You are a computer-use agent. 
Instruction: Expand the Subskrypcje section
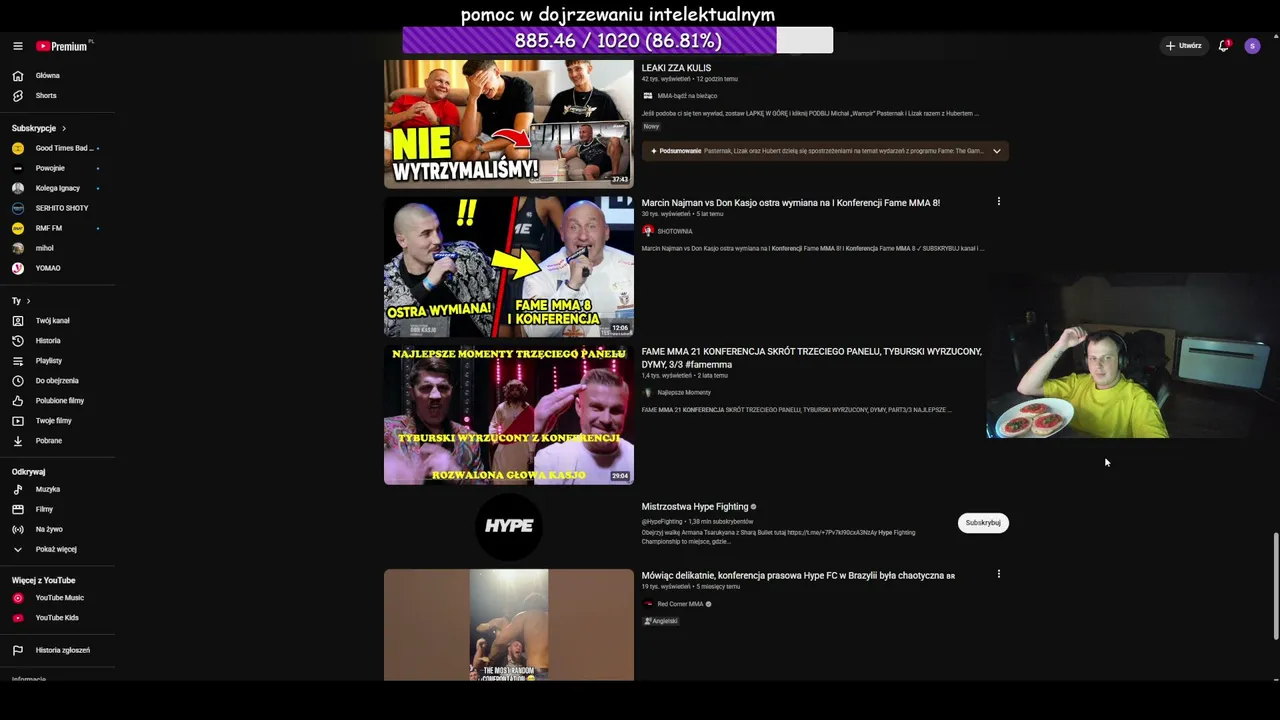39,129
